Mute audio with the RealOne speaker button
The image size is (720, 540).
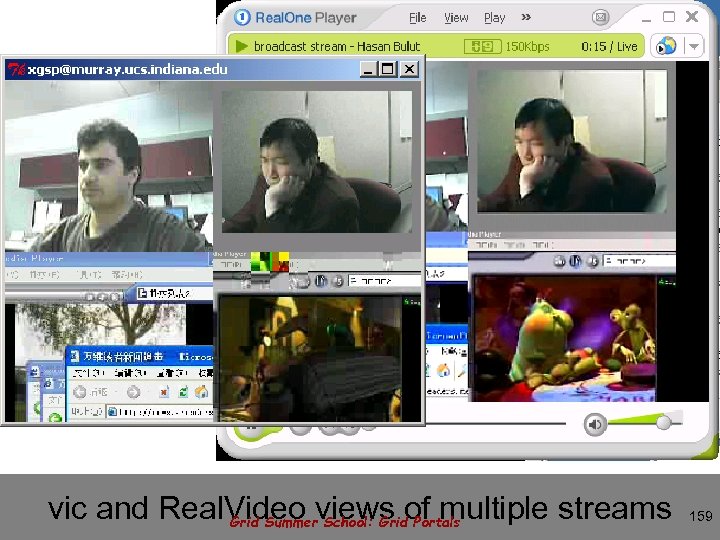(x=595, y=424)
